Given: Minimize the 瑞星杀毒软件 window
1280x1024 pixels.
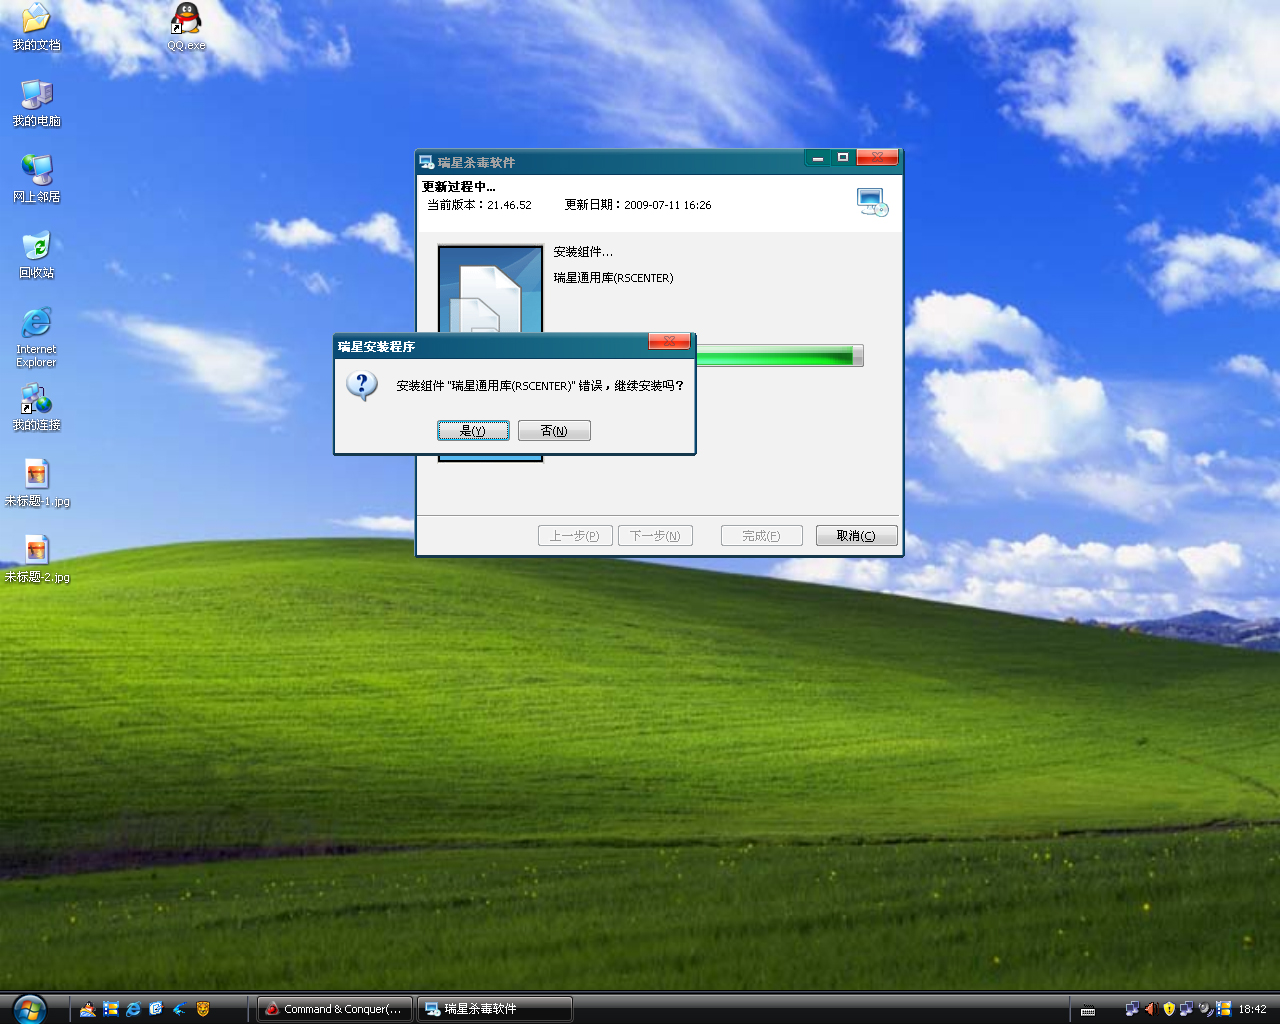Looking at the screenshot, I should (x=818, y=158).
